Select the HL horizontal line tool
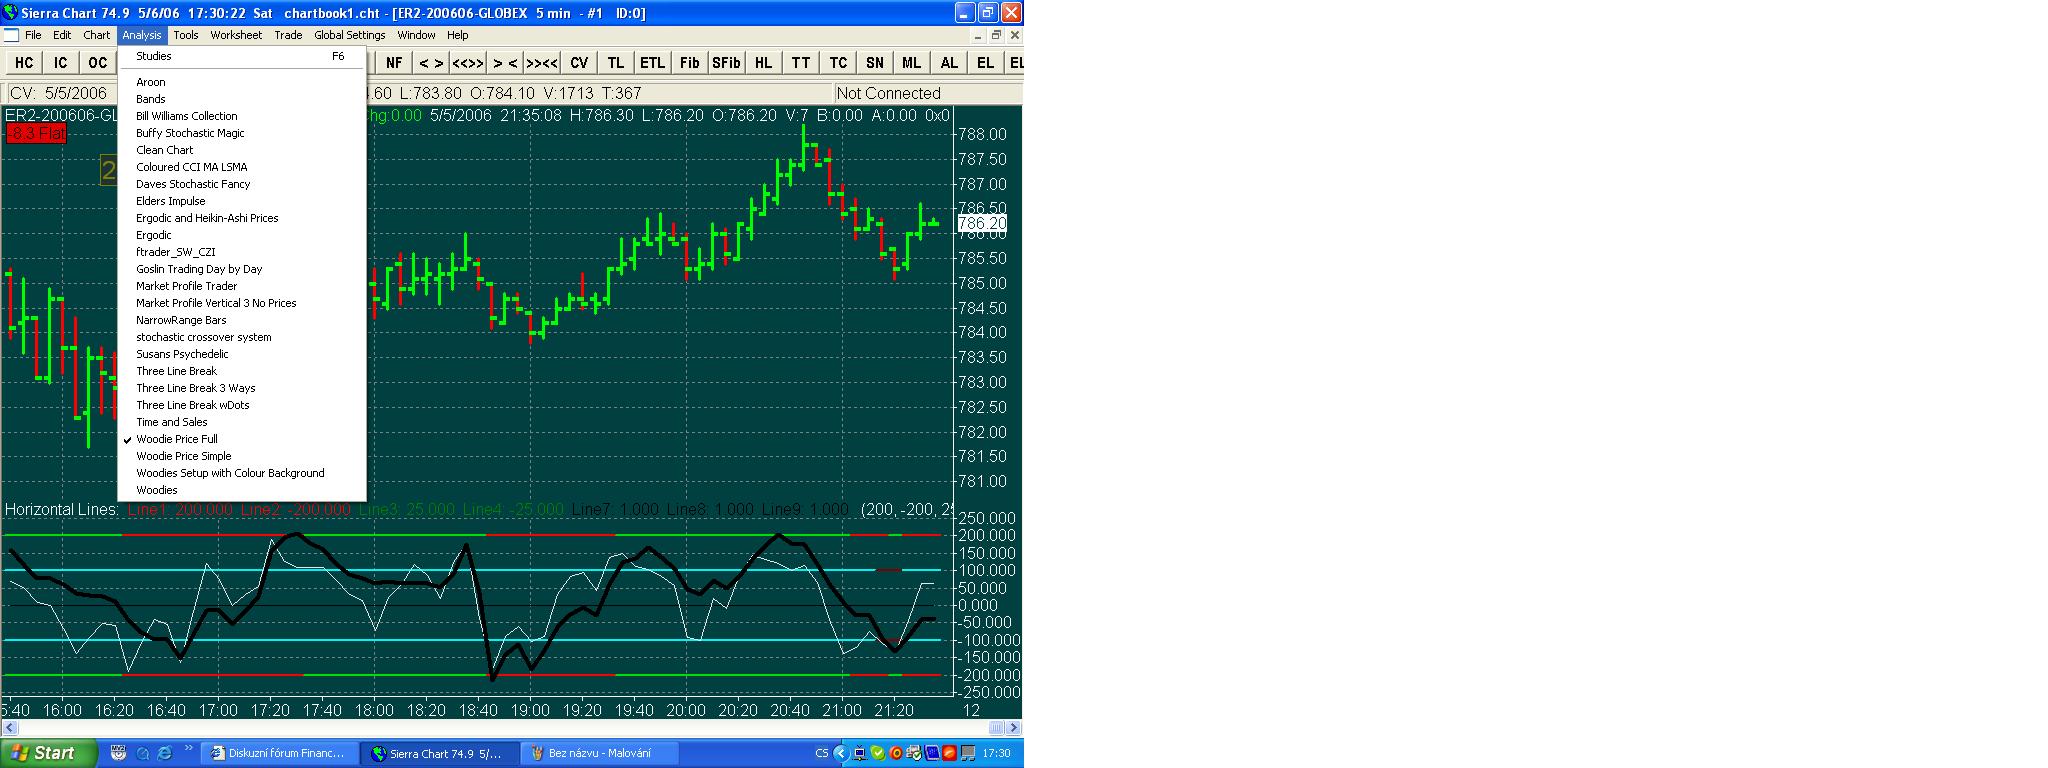Image resolution: width=2048 pixels, height=768 pixels. 763,62
